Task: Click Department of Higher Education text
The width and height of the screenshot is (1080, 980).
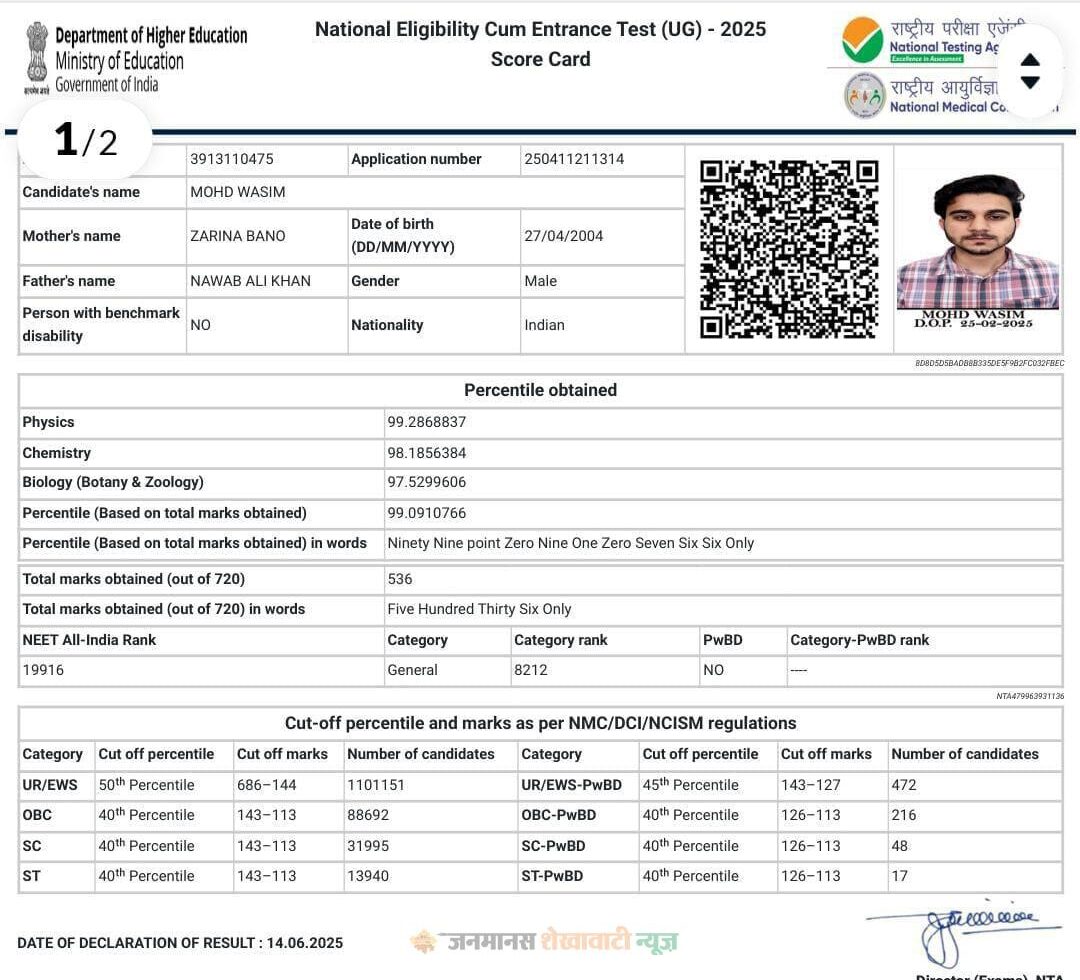Action: (x=151, y=36)
